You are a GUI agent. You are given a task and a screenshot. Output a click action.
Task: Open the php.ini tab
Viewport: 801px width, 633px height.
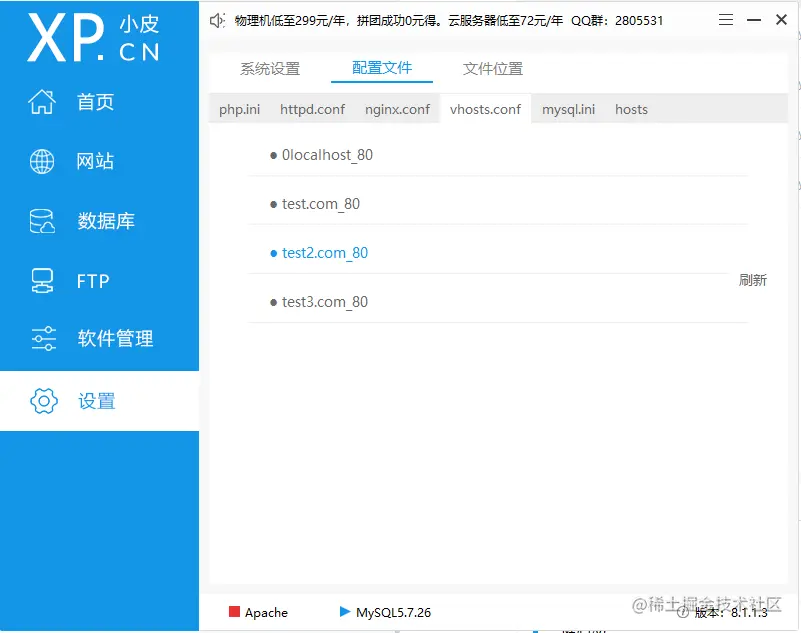[240, 109]
